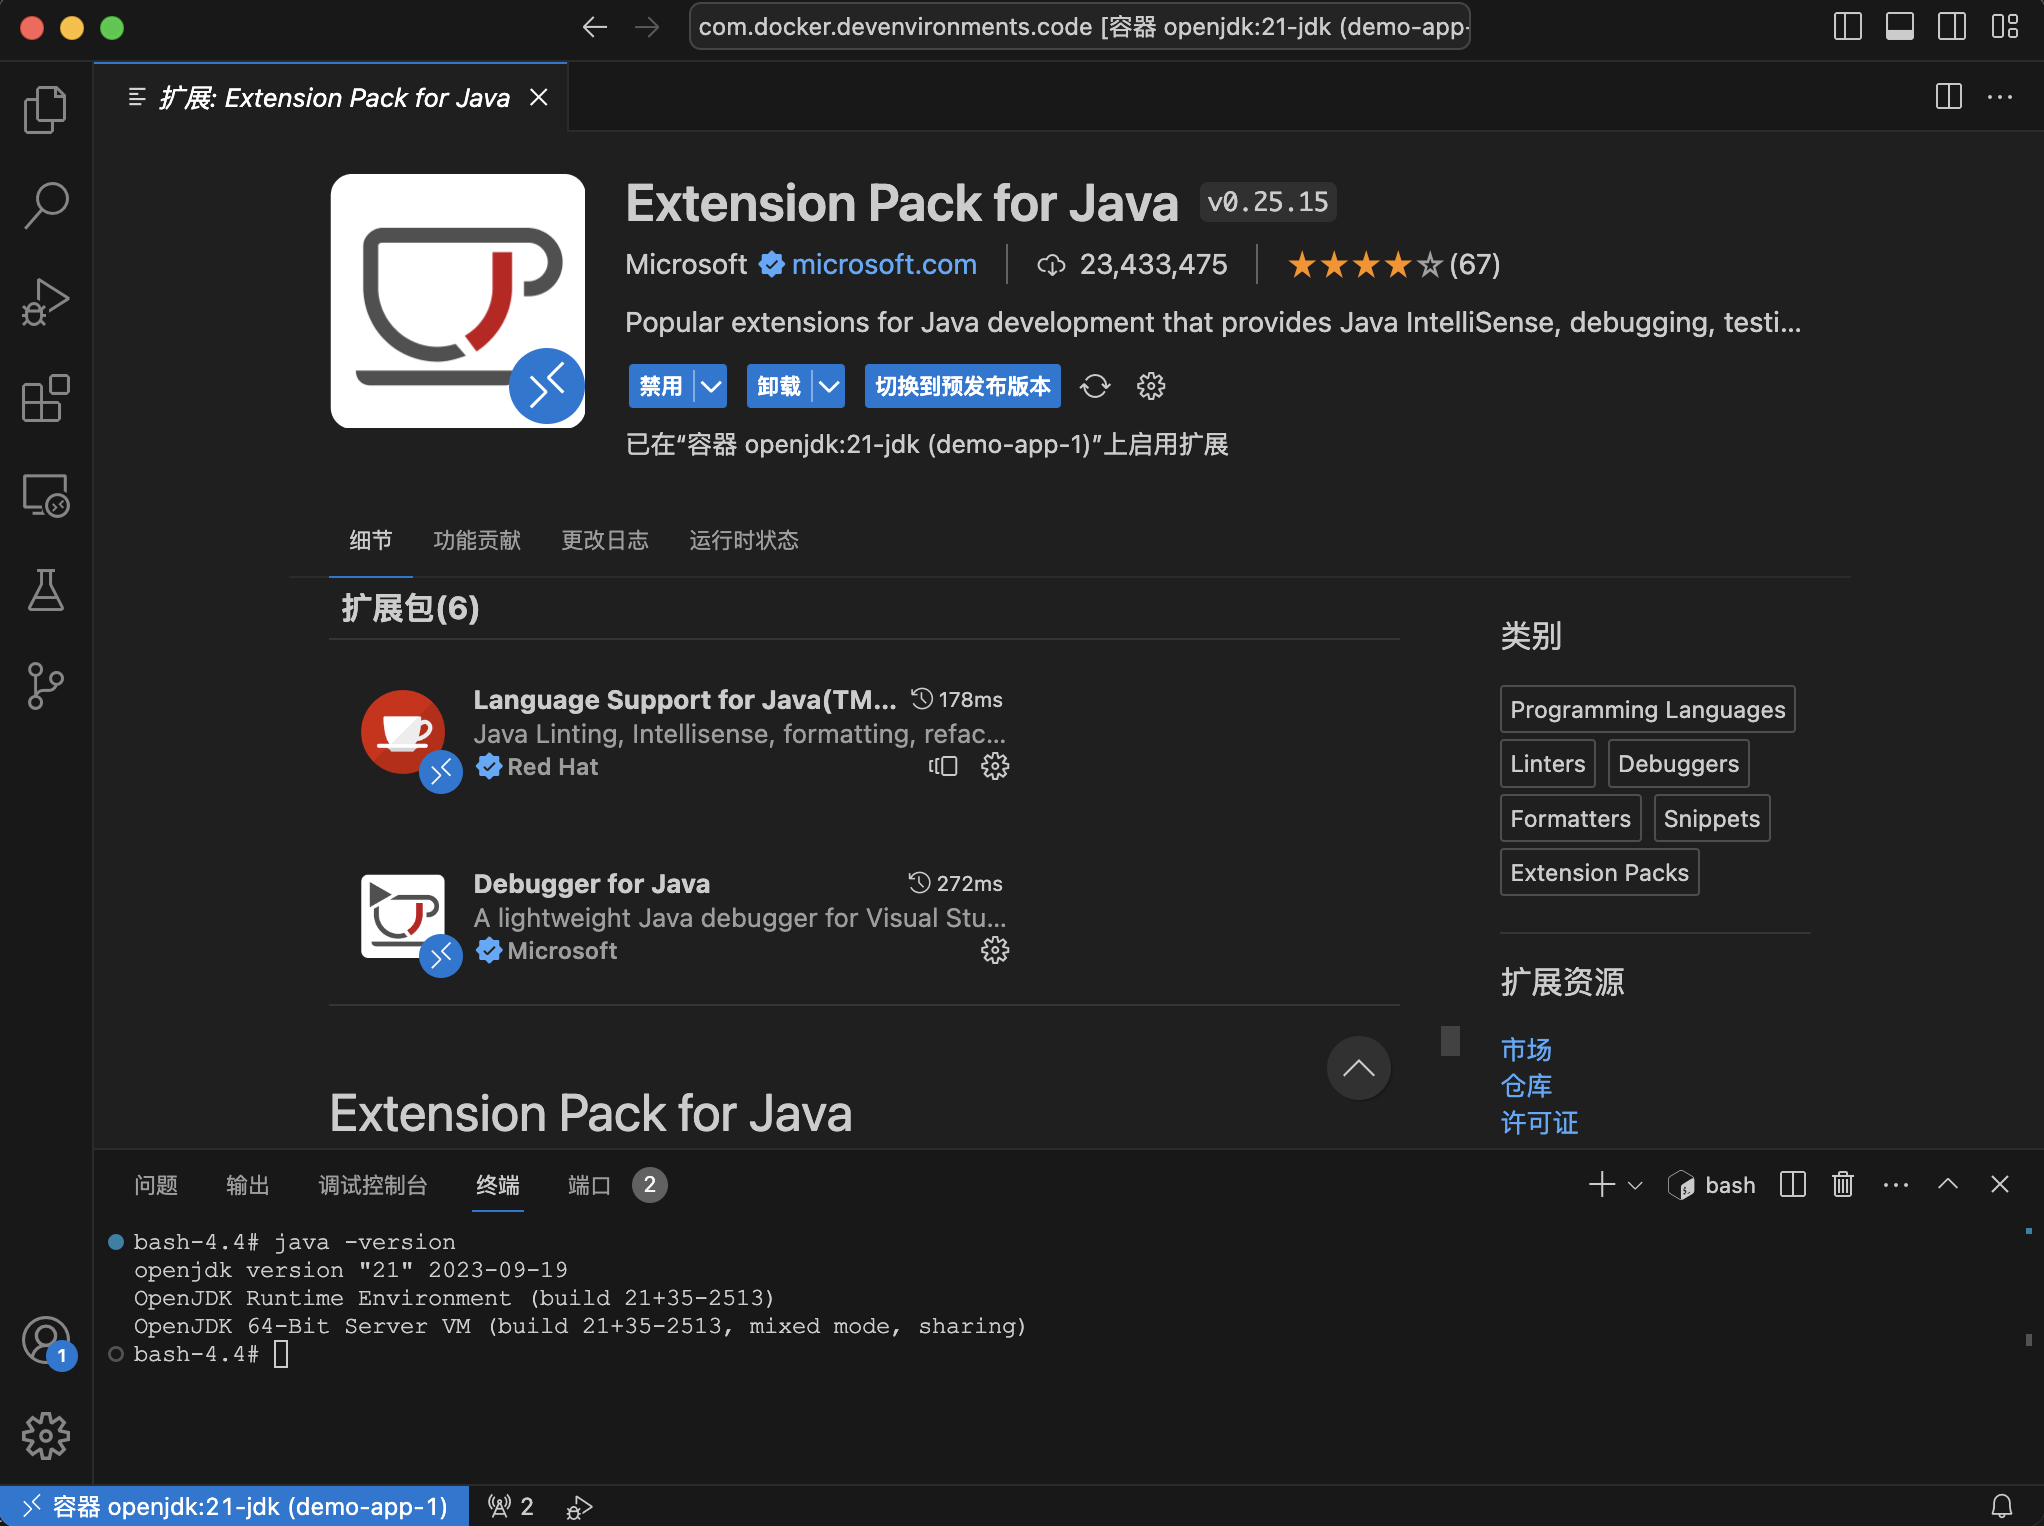Open the Search view in activity bar
The width and height of the screenshot is (2044, 1526).
point(45,205)
